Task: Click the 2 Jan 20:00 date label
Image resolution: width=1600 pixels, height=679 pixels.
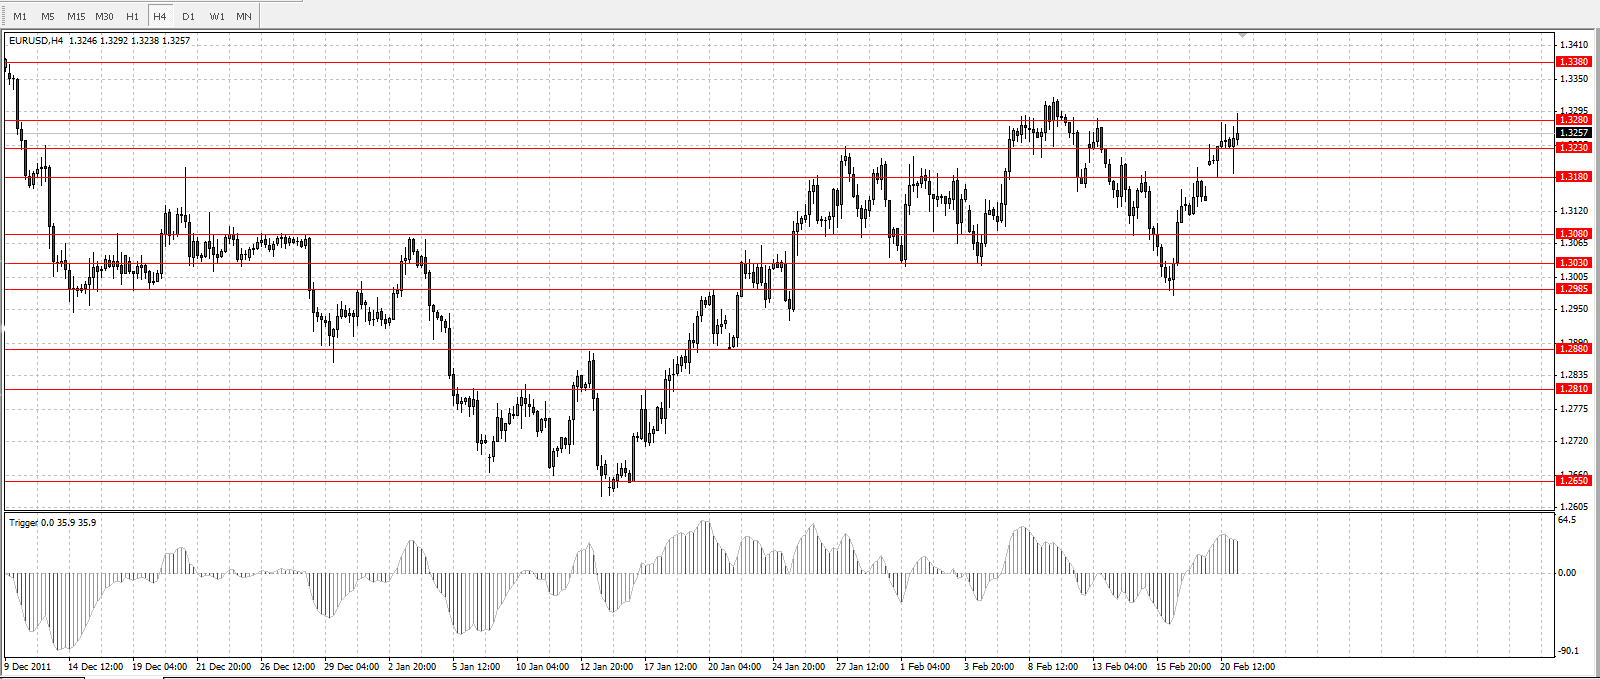Action: click(x=413, y=666)
